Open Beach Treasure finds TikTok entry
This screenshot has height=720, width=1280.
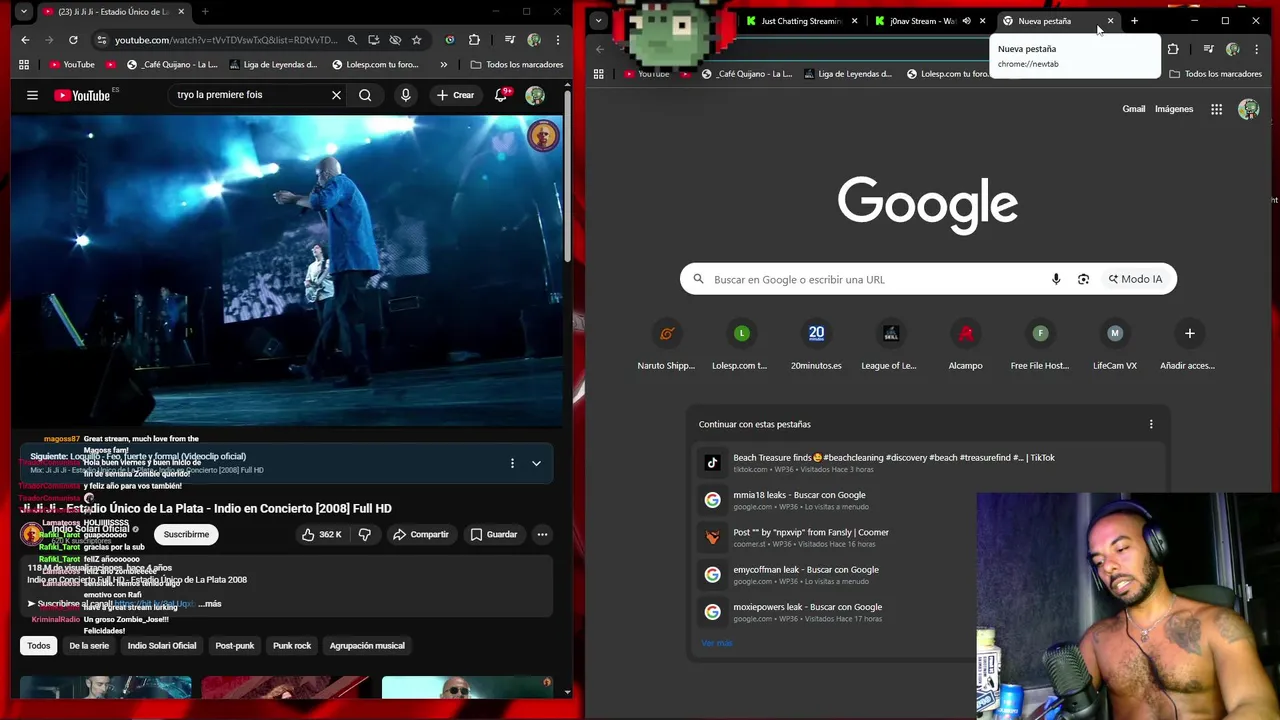pos(928,462)
